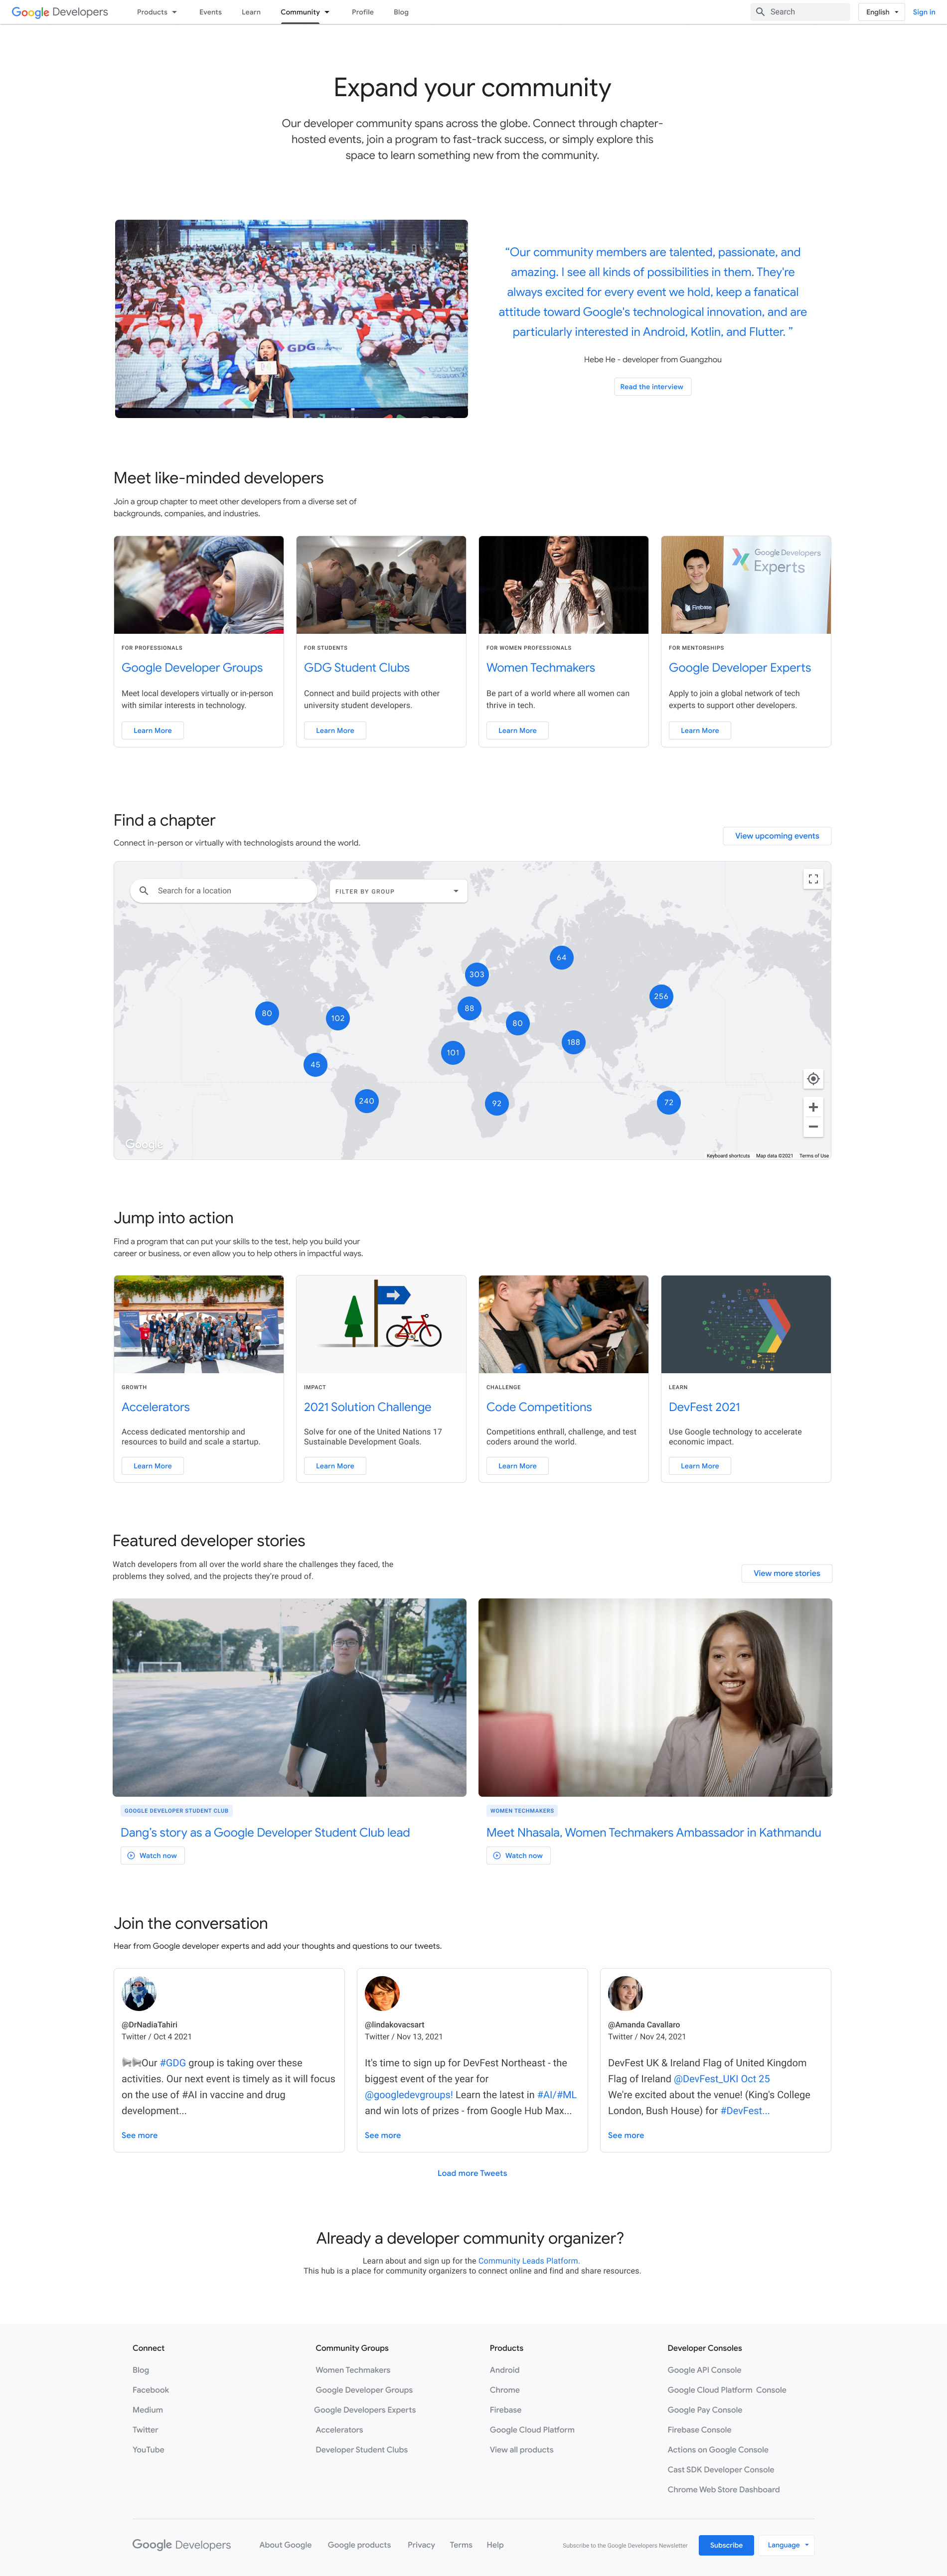The height and width of the screenshot is (2576, 947).
Task: Click Learn More under Google Developer Groups
Action: point(153,730)
